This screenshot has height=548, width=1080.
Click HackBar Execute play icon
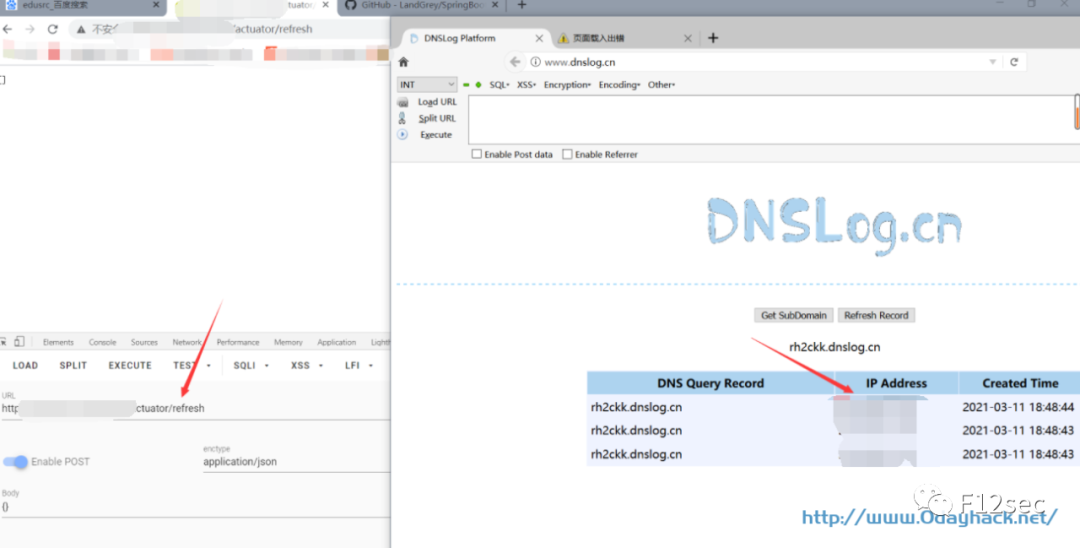[x=402, y=134]
